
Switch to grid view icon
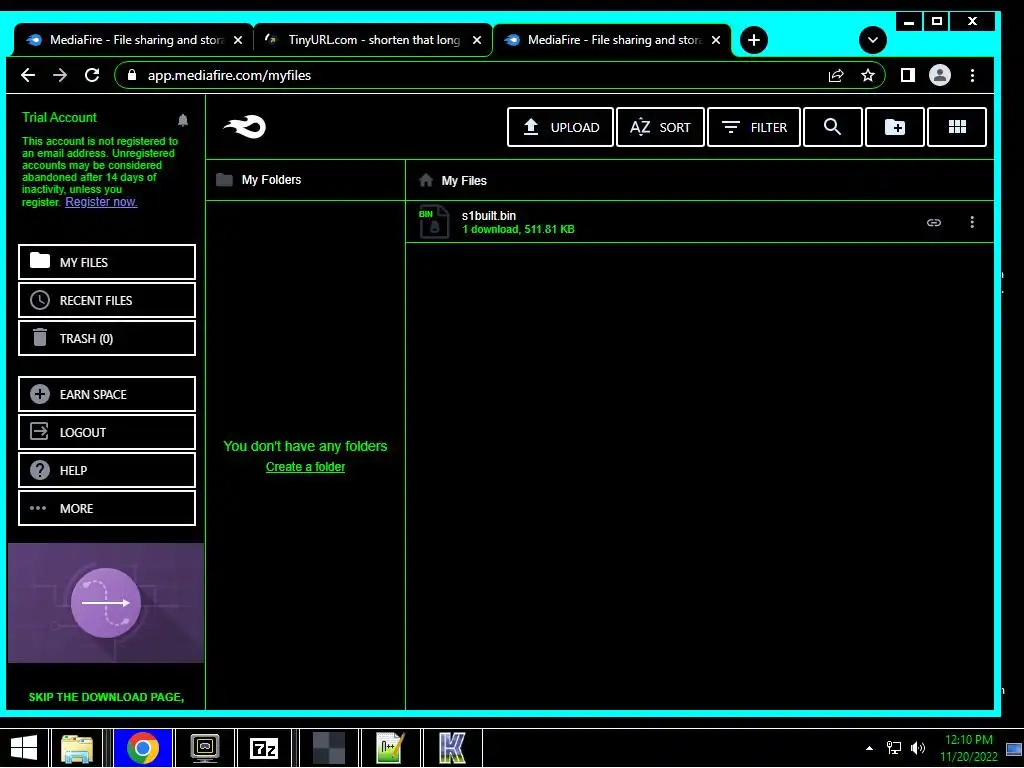[957, 127]
